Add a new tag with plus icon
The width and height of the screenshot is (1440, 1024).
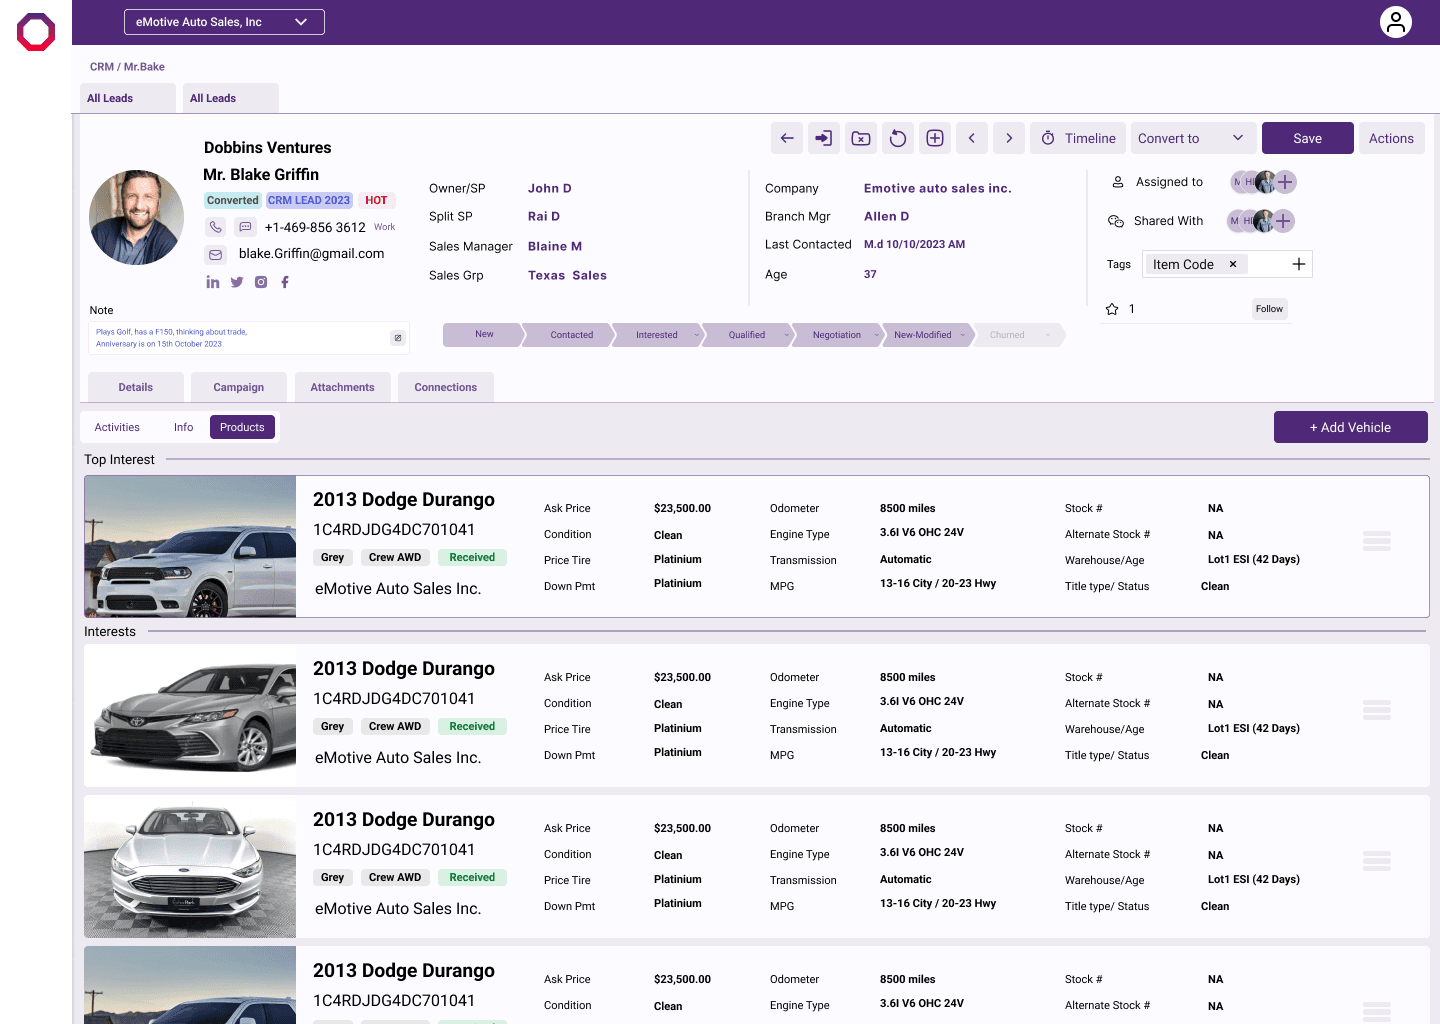click(1299, 264)
